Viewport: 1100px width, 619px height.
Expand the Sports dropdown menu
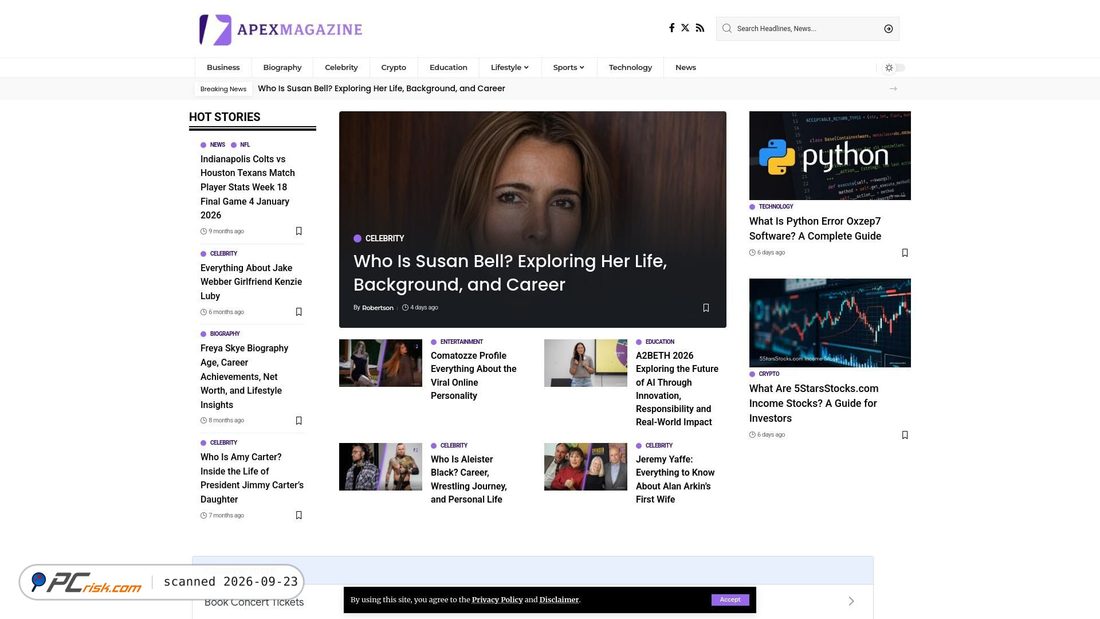point(568,67)
